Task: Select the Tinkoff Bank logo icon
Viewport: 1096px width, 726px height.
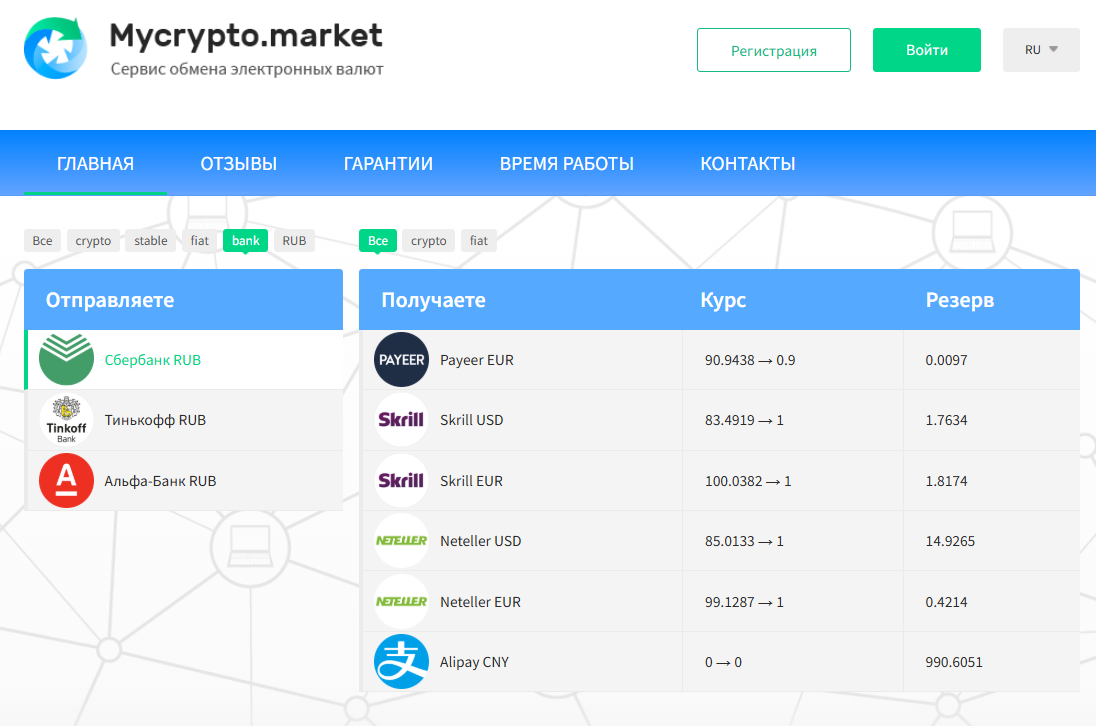Action: pos(66,420)
